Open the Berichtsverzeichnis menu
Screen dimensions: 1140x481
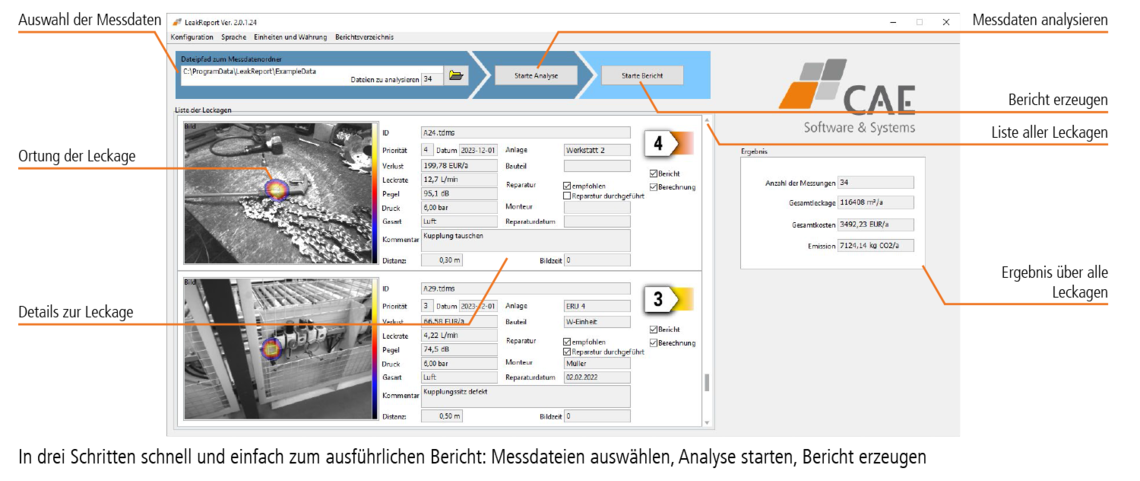(364, 37)
